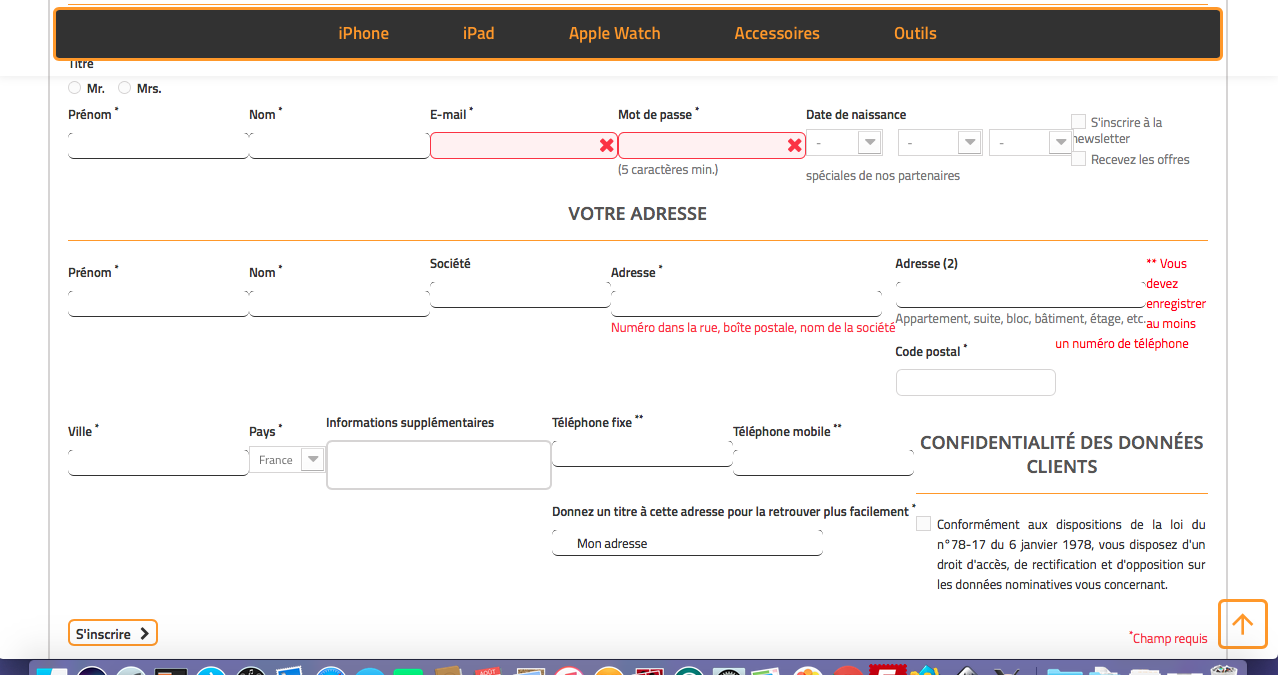The image size is (1278, 675).
Task: Open the iPad menu
Action: (478, 33)
